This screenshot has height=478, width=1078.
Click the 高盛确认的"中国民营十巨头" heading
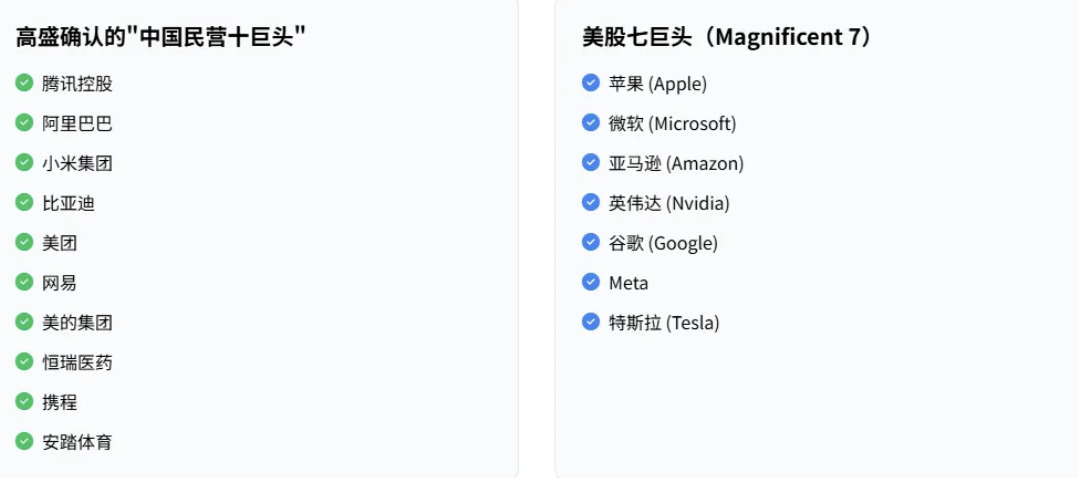tap(161, 37)
